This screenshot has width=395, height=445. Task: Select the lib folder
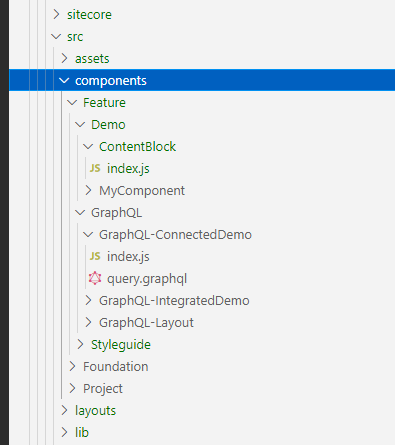pyautogui.click(x=82, y=433)
